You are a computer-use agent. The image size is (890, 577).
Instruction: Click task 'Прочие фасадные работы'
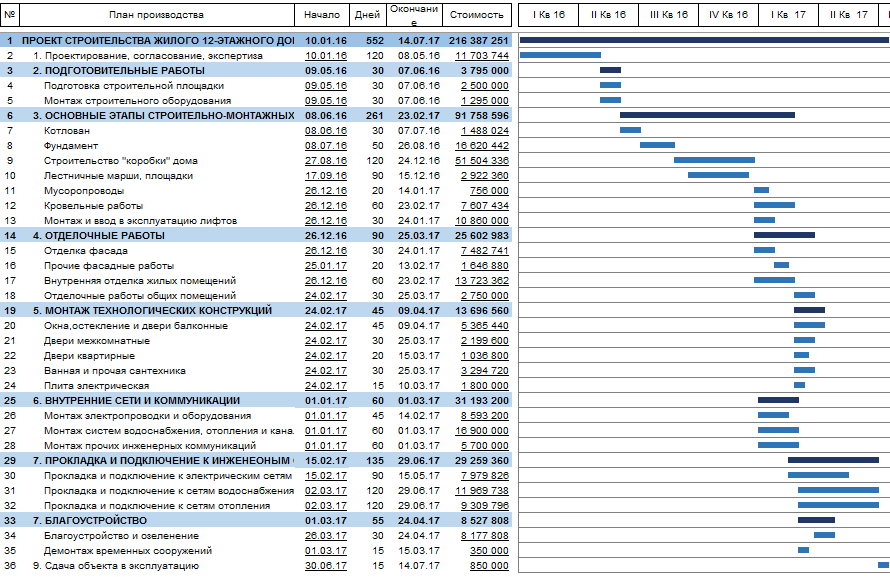click(x=109, y=266)
